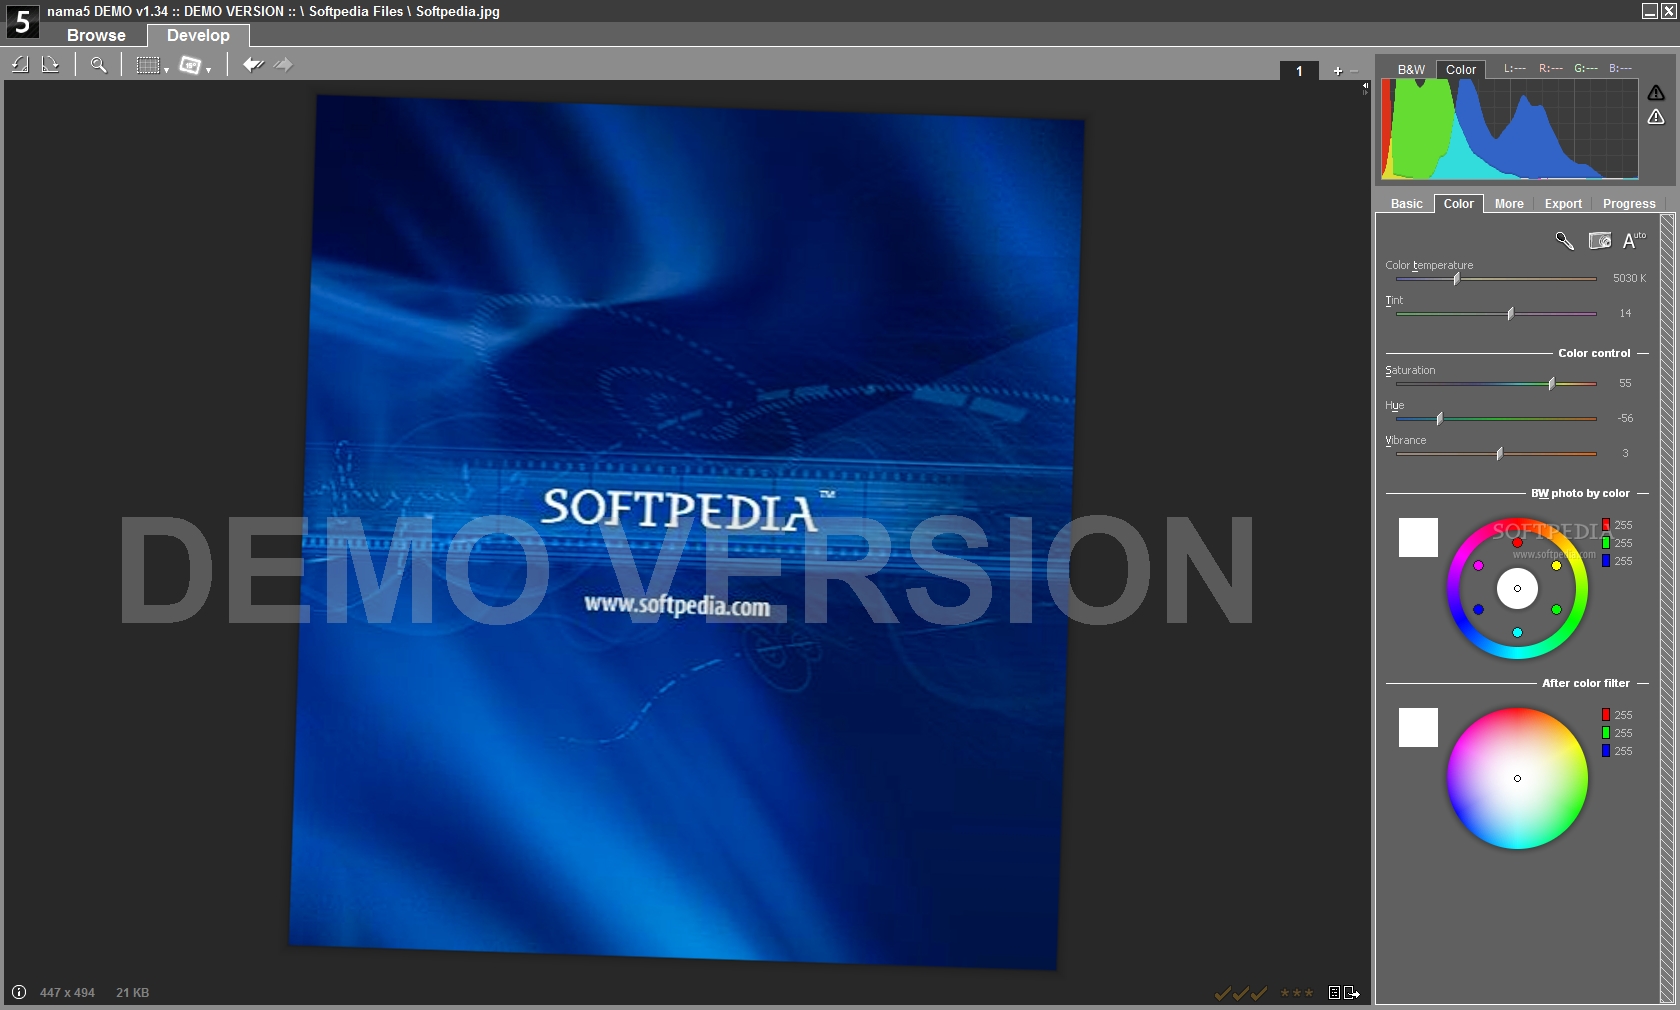This screenshot has height=1010, width=1680.
Task: Click first checkmark flag in status bar
Action: (1223, 993)
